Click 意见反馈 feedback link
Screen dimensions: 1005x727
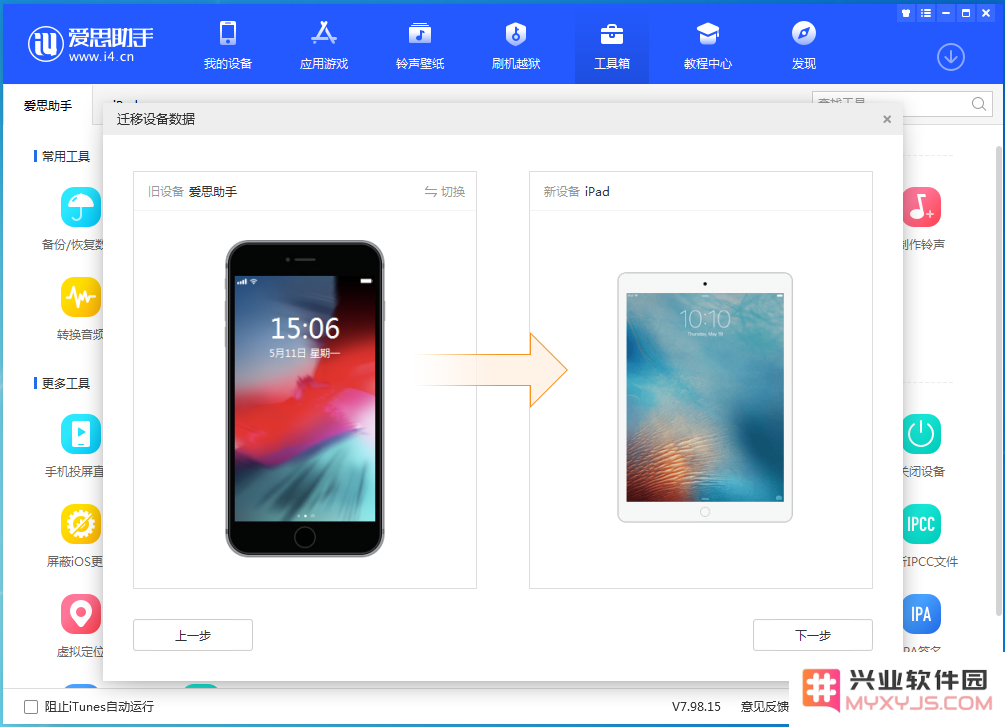pyautogui.click(x=765, y=706)
